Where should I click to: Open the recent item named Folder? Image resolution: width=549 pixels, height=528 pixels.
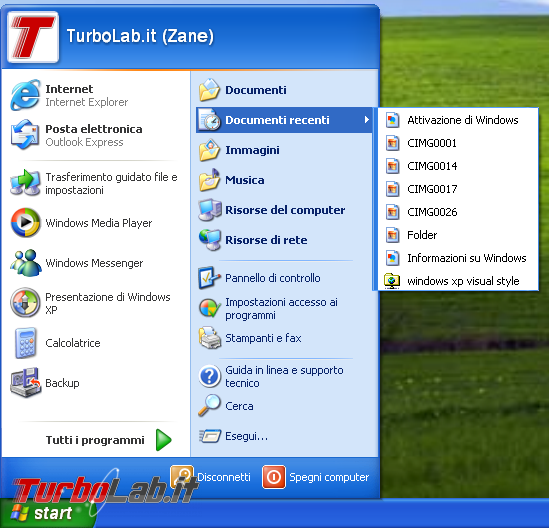(458, 235)
